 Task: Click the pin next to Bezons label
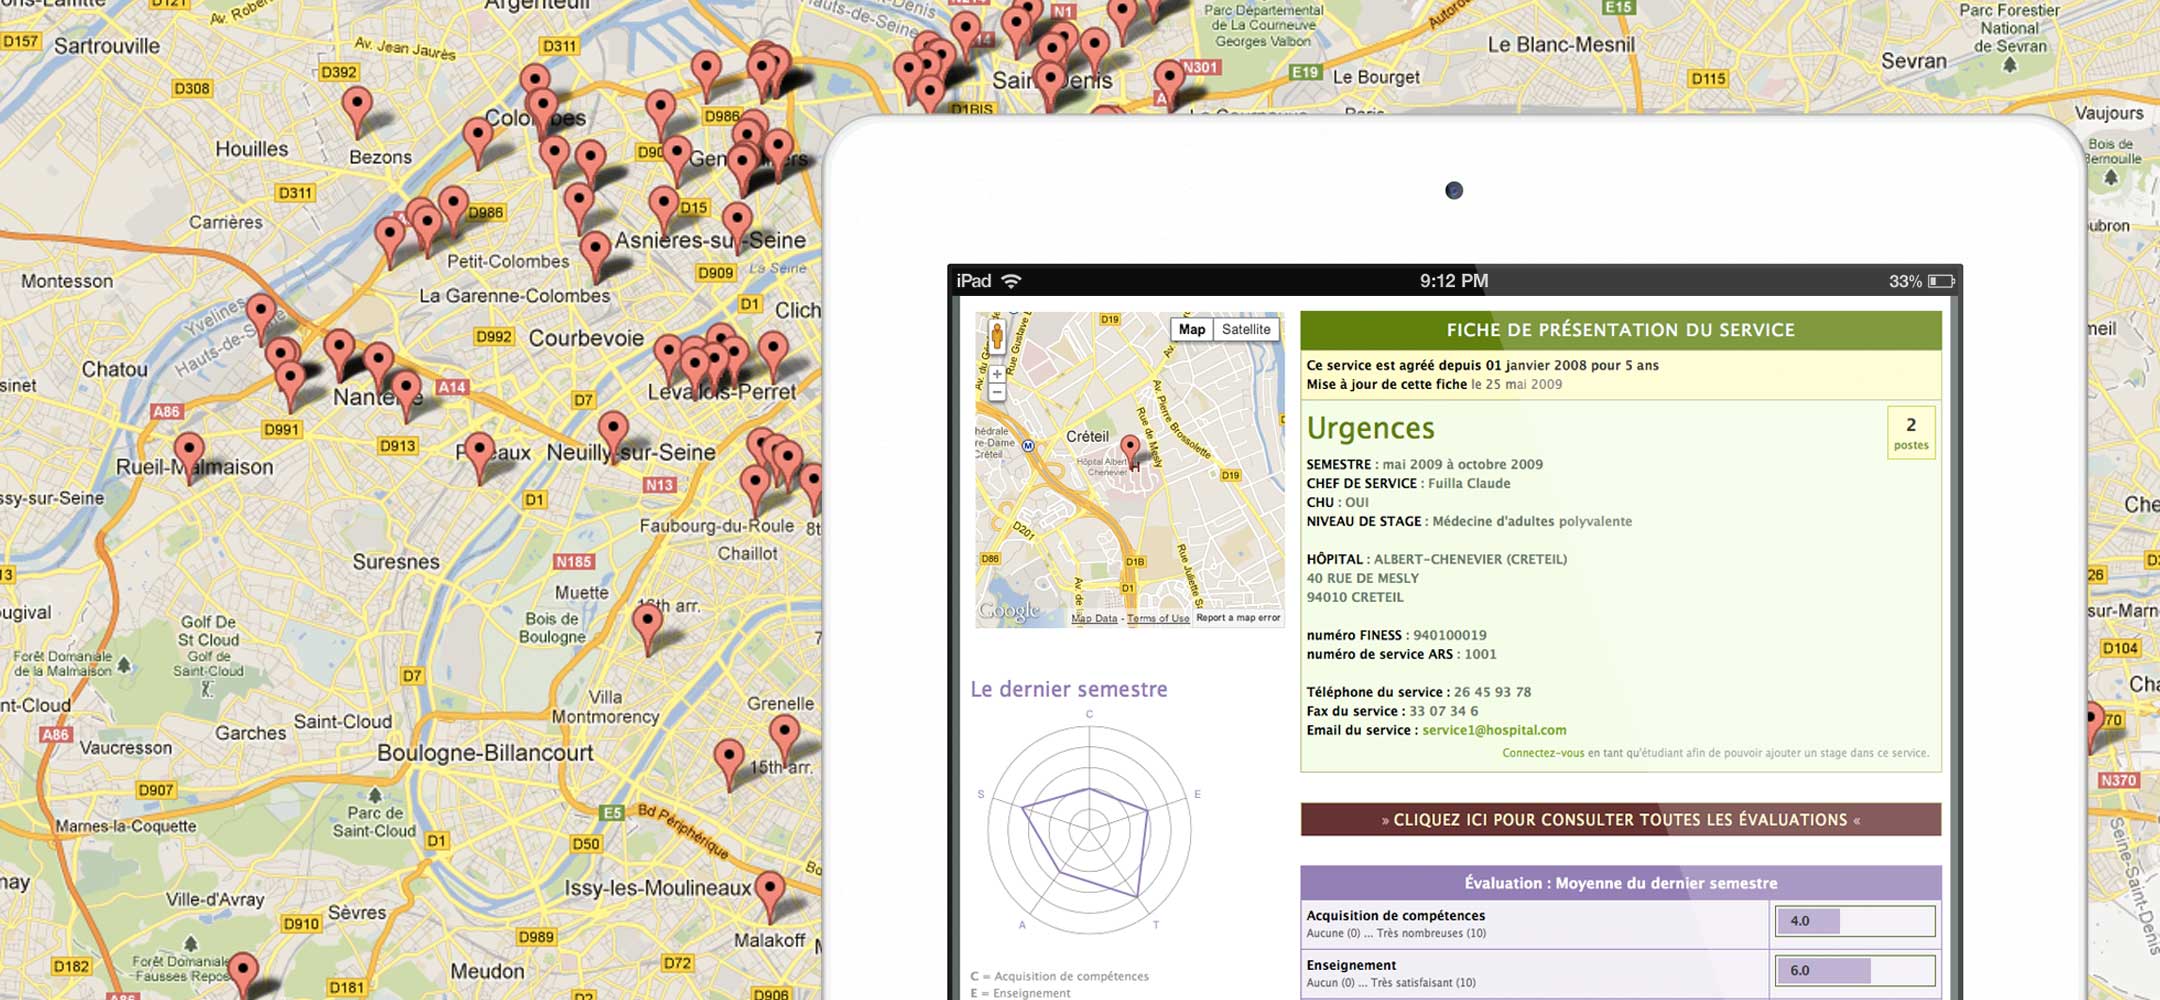[357, 112]
